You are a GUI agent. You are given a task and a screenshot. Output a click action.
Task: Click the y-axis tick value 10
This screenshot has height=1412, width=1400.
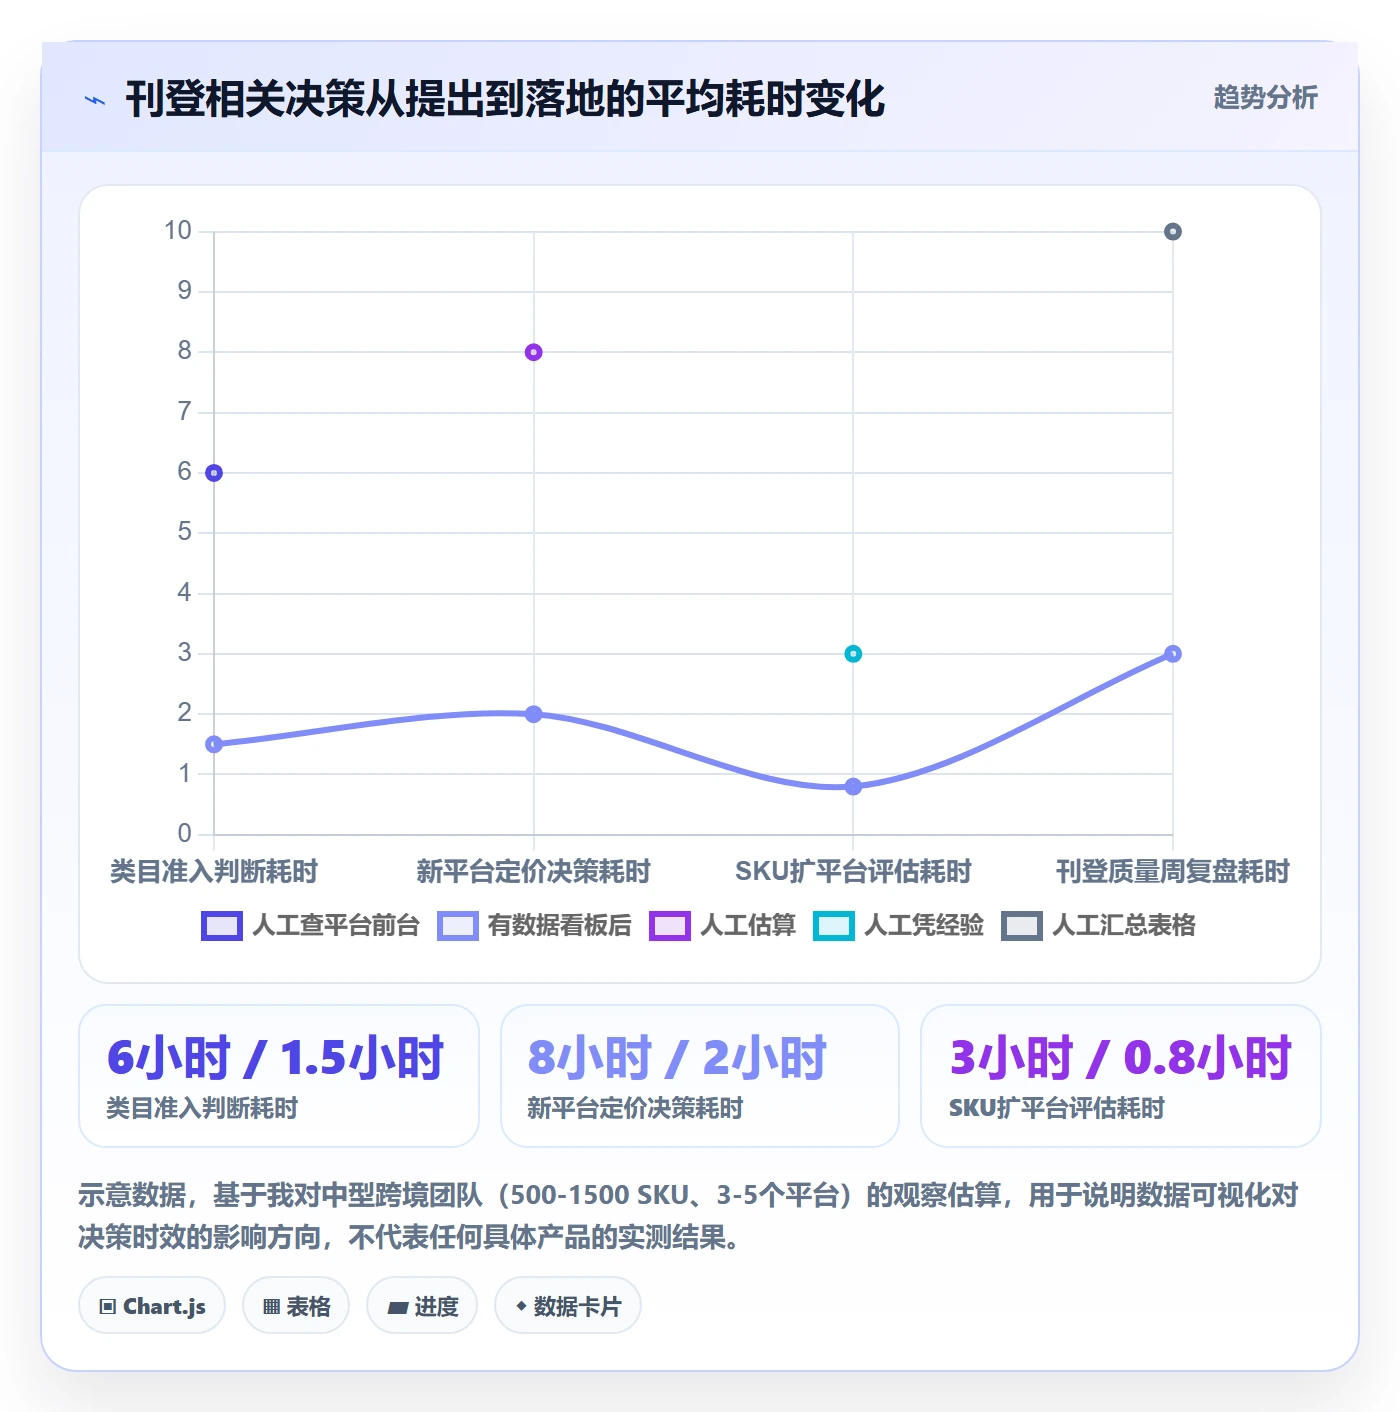[x=178, y=231]
